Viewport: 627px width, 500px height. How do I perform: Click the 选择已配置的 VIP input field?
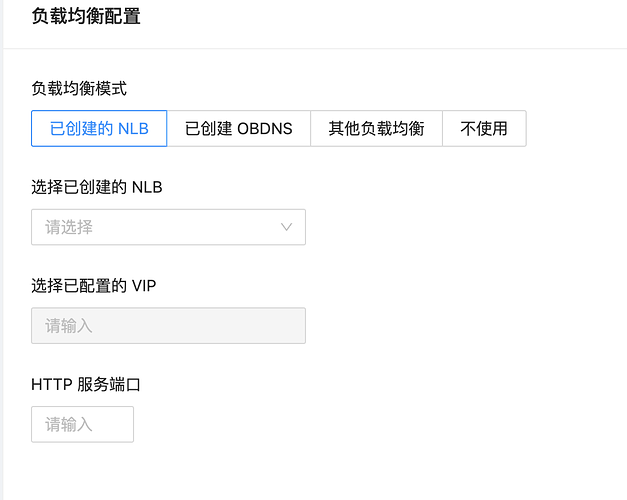coord(168,326)
